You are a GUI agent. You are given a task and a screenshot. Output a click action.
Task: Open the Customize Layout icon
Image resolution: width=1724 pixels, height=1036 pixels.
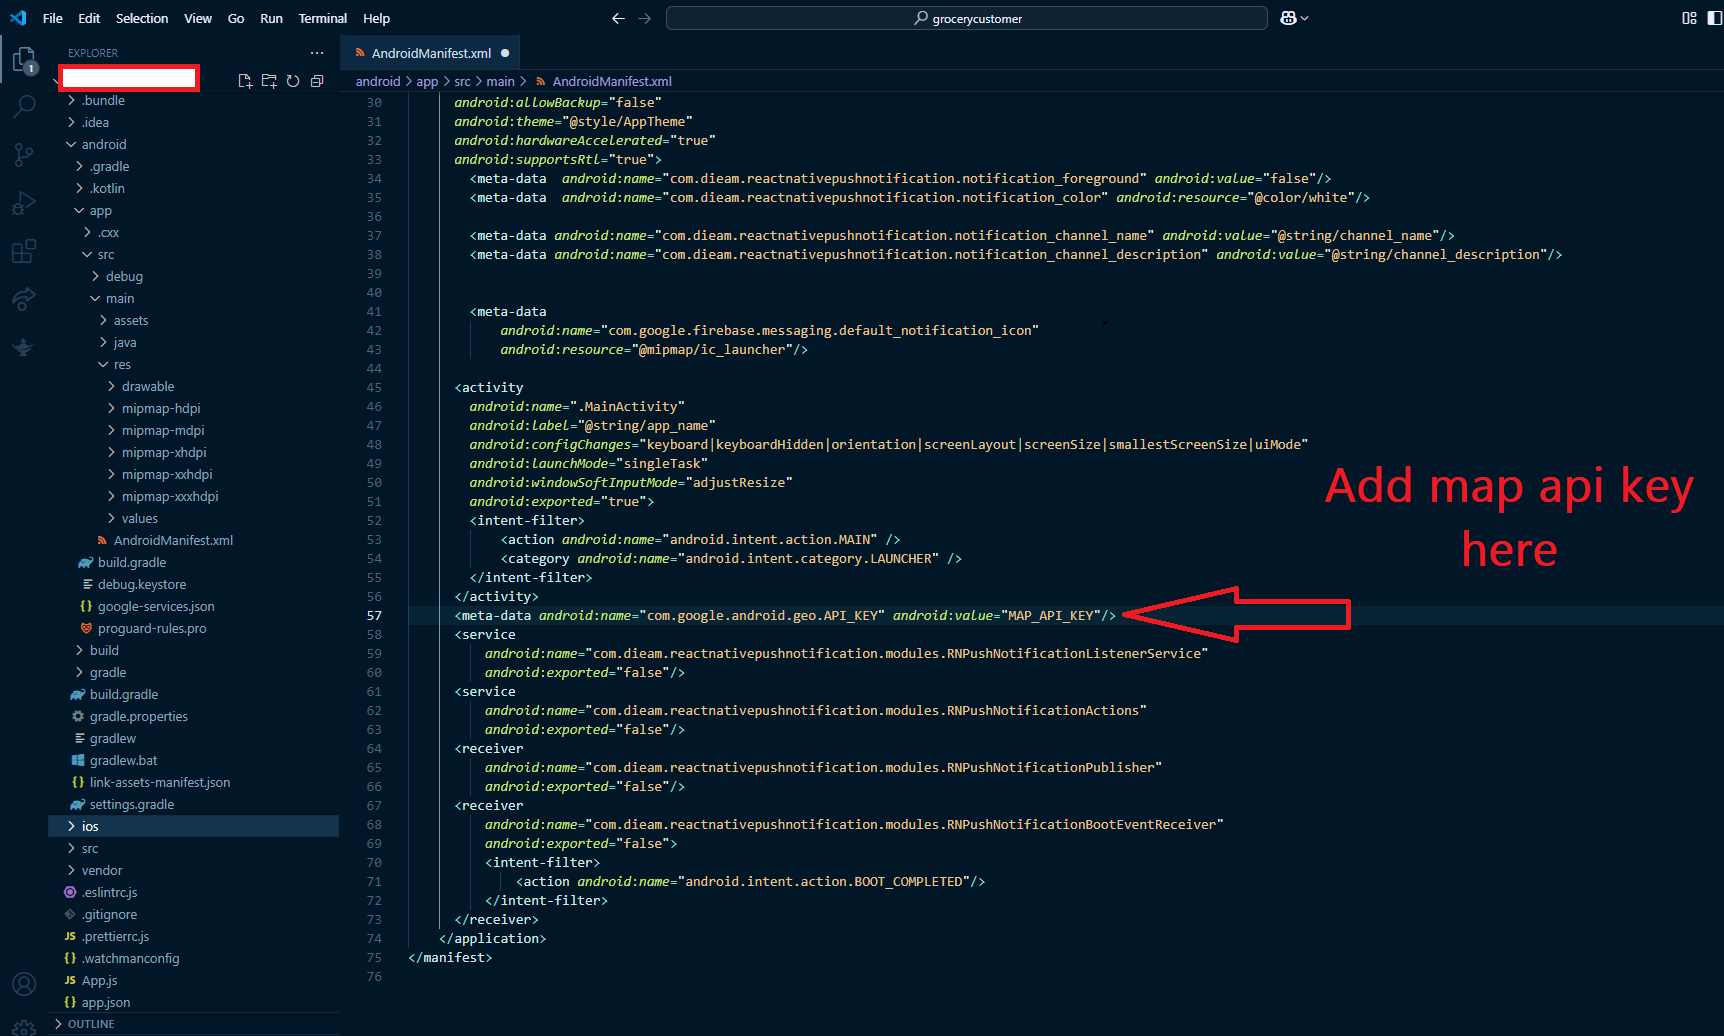pyautogui.click(x=1689, y=18)
